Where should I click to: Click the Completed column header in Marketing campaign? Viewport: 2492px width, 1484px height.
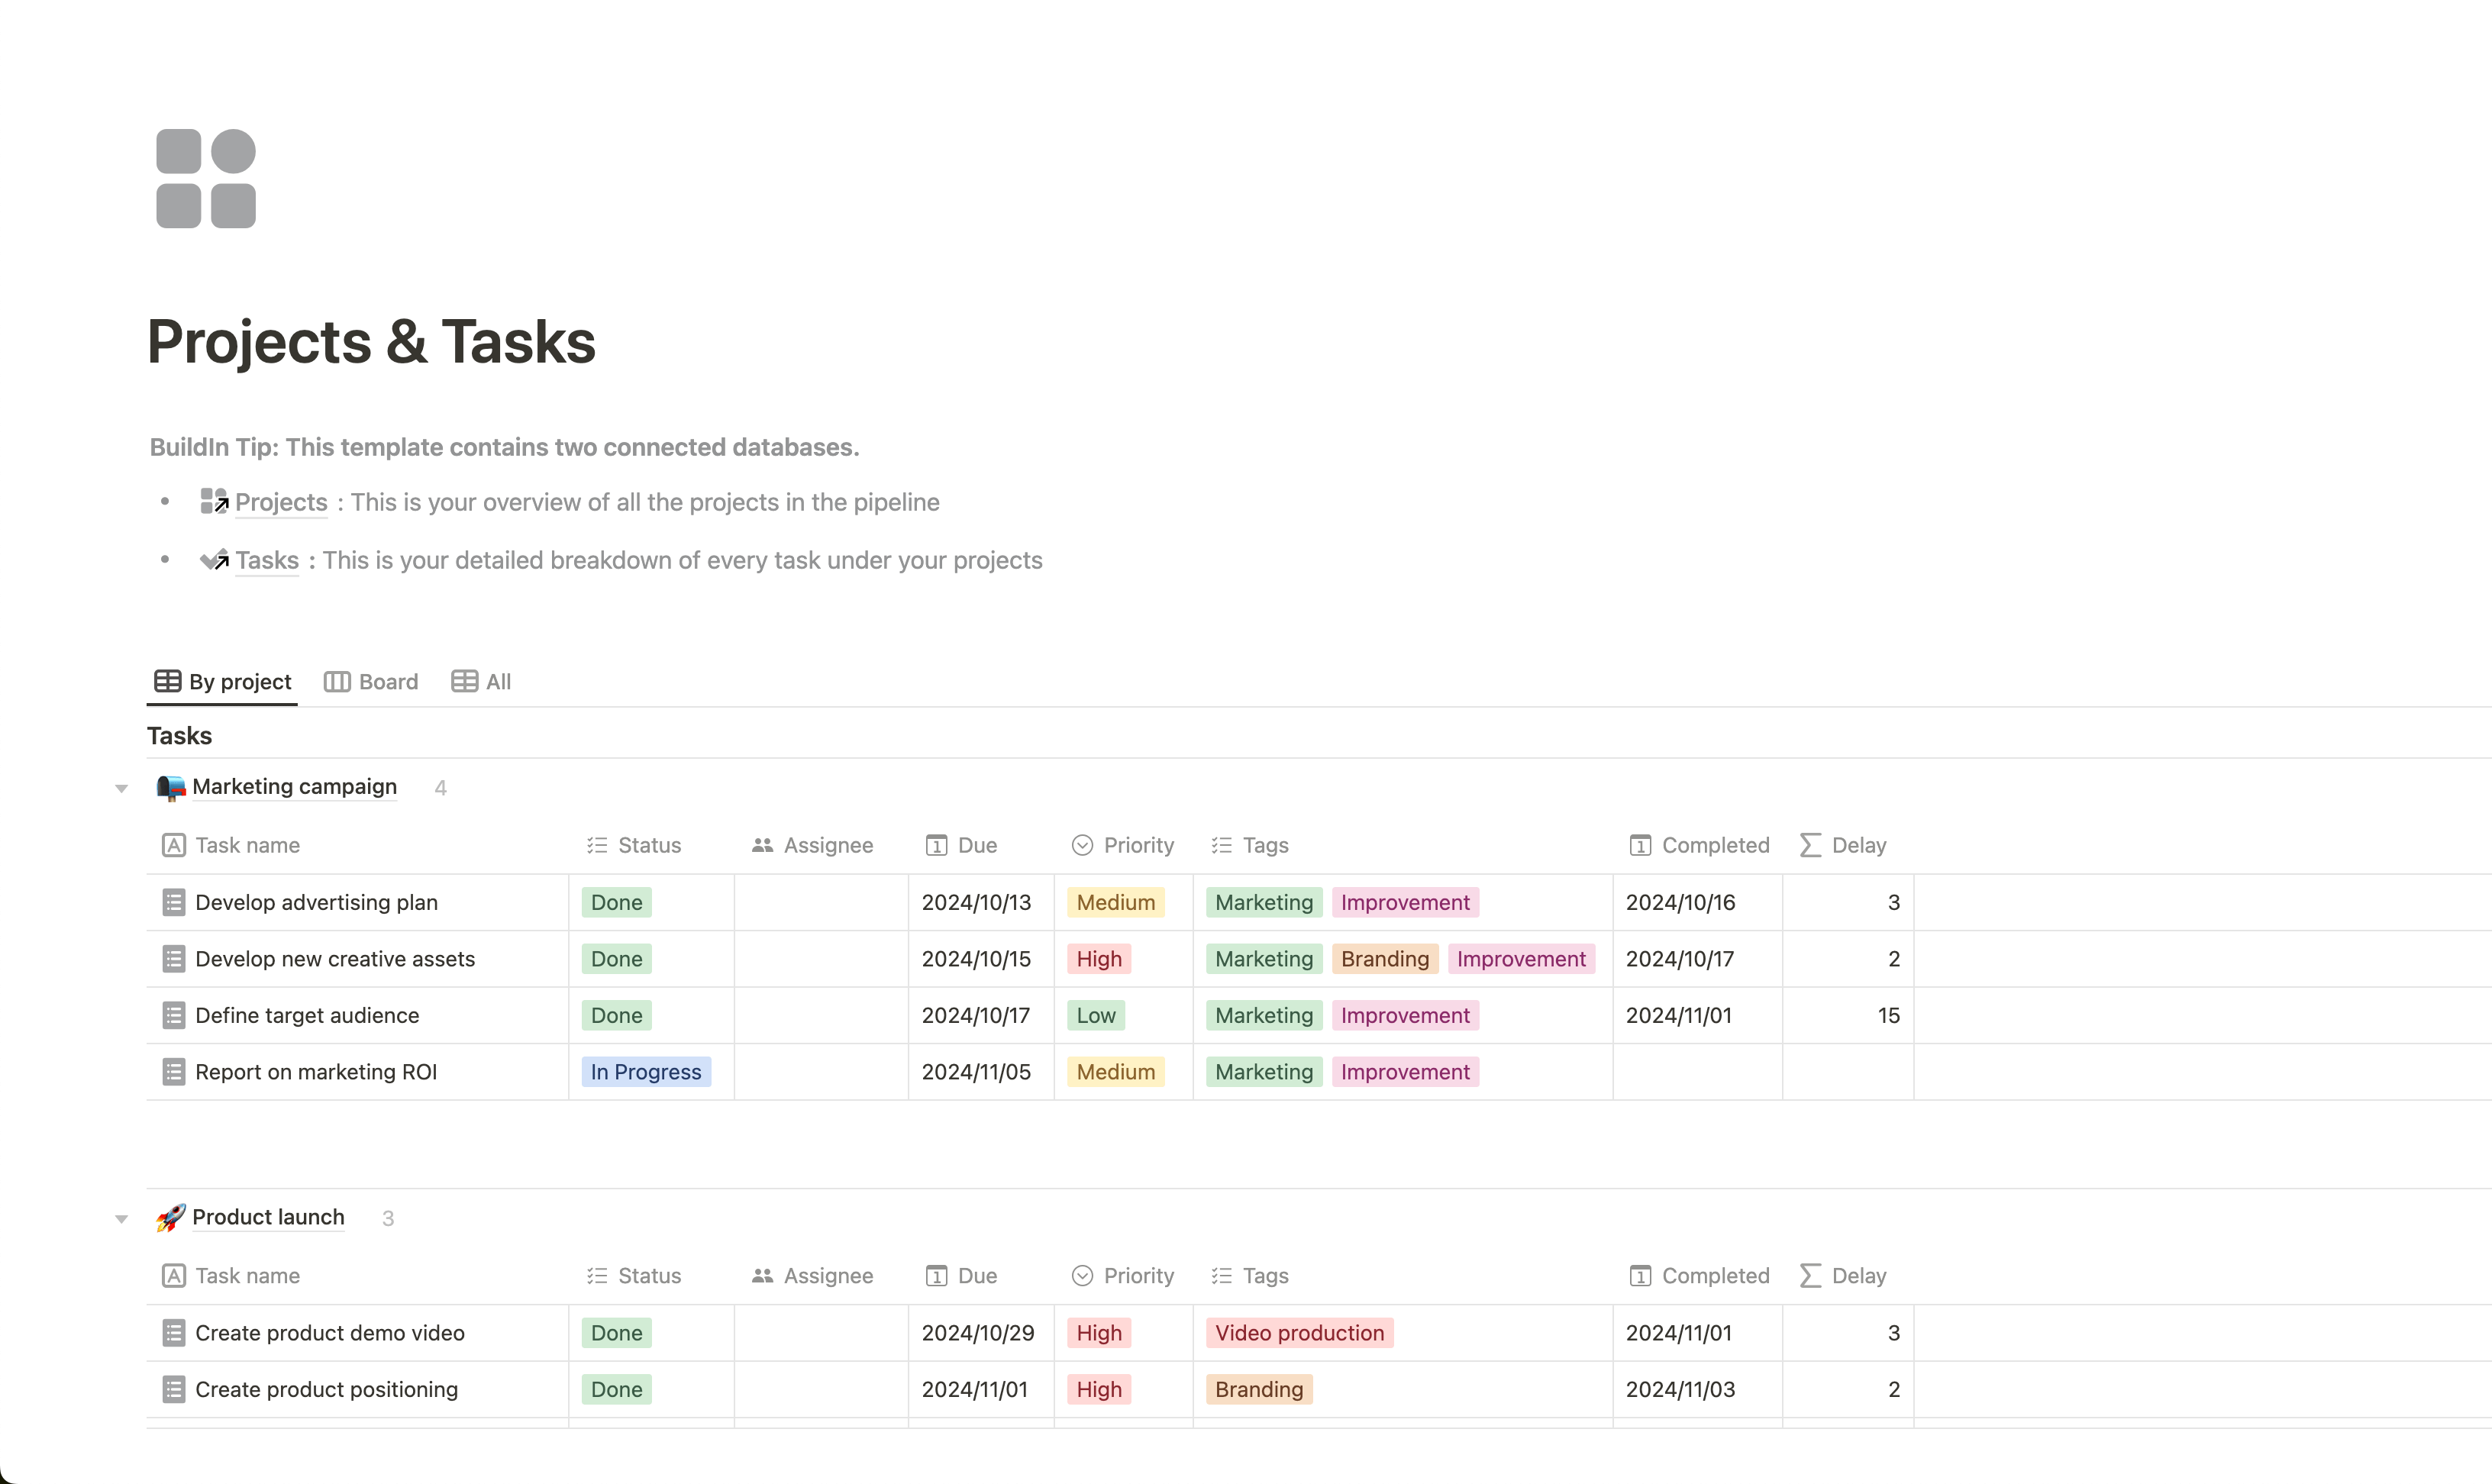(1699, 845)
